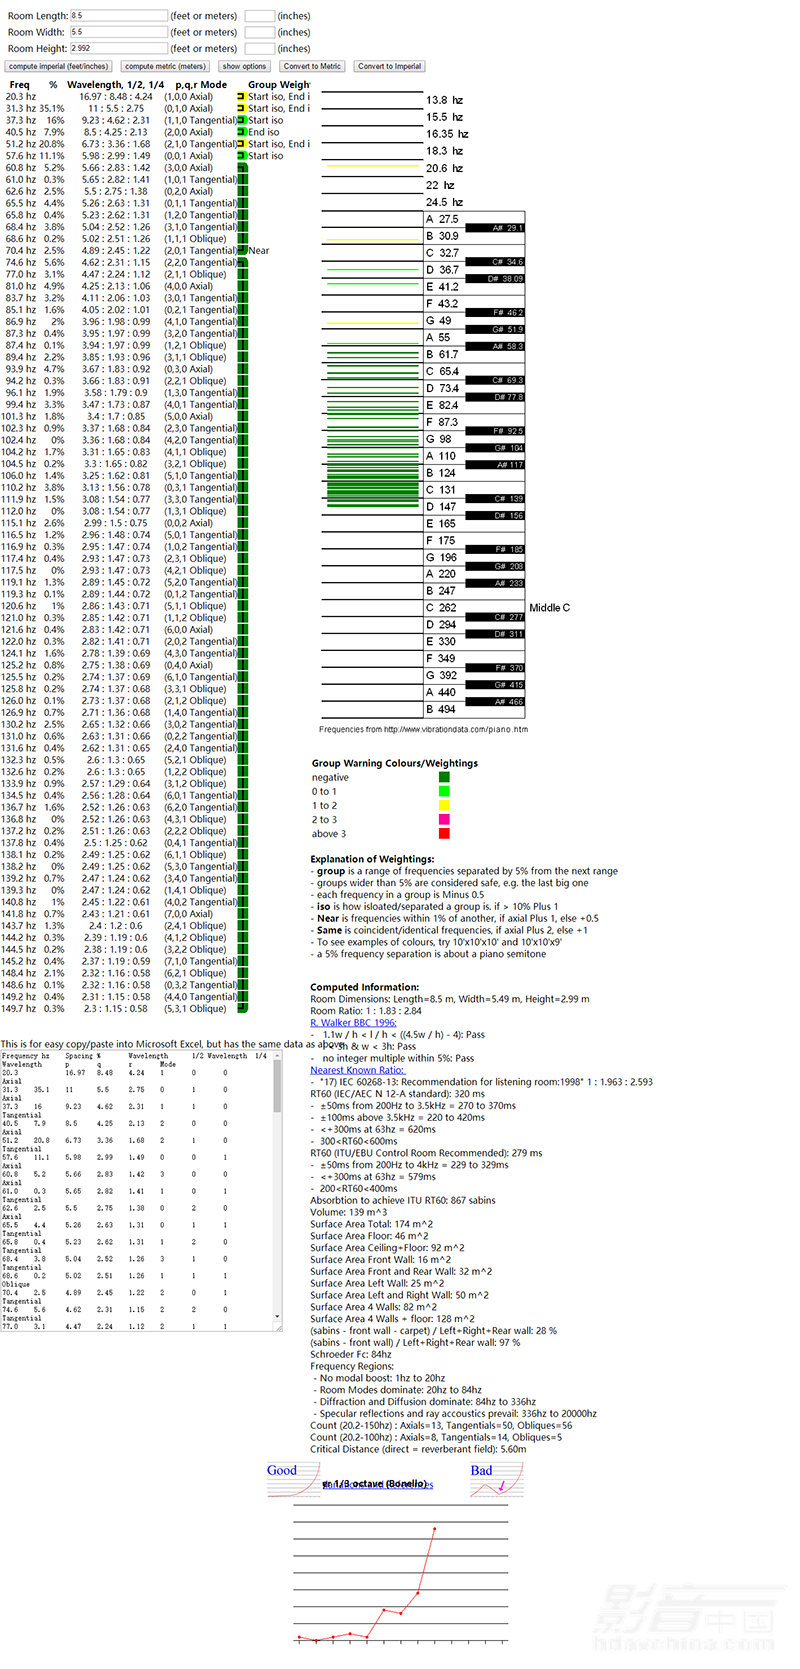
Task: Click the '20.3 hz' frequency row text
Action: pos(21,97)
